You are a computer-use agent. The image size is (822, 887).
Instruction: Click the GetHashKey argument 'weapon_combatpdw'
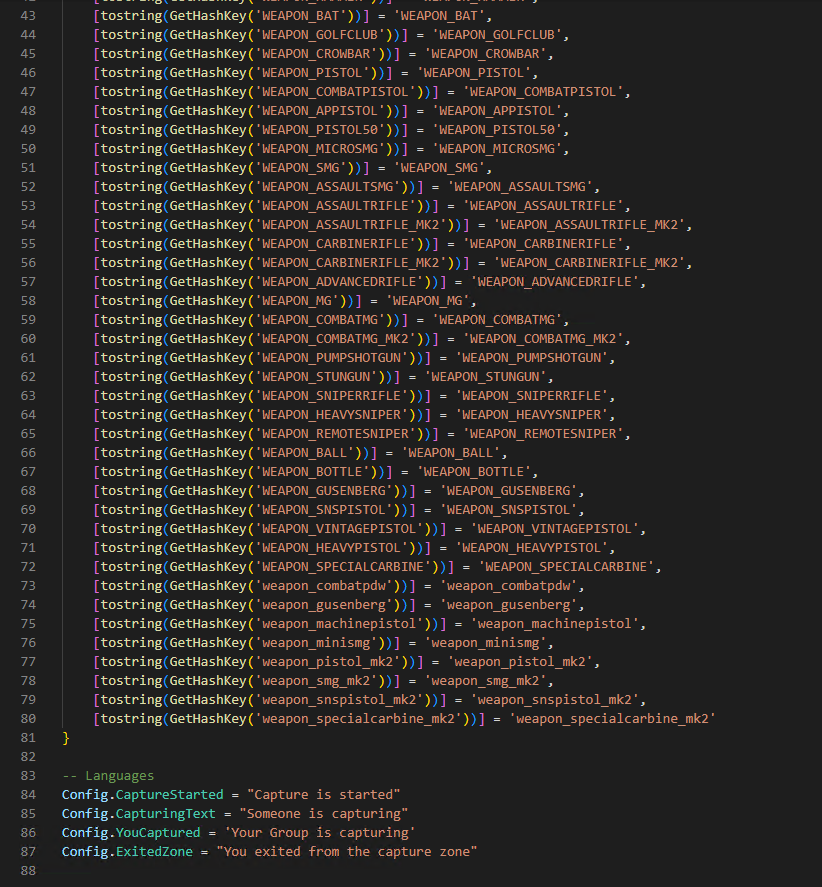[x=324, y=585]
